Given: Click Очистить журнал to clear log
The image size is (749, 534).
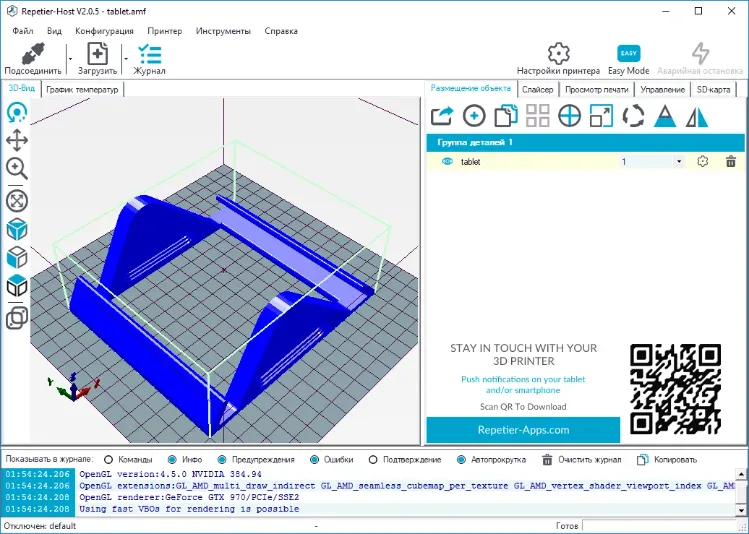Looking at the screenshot, I should pyautogui.click(x=582, y=459).
